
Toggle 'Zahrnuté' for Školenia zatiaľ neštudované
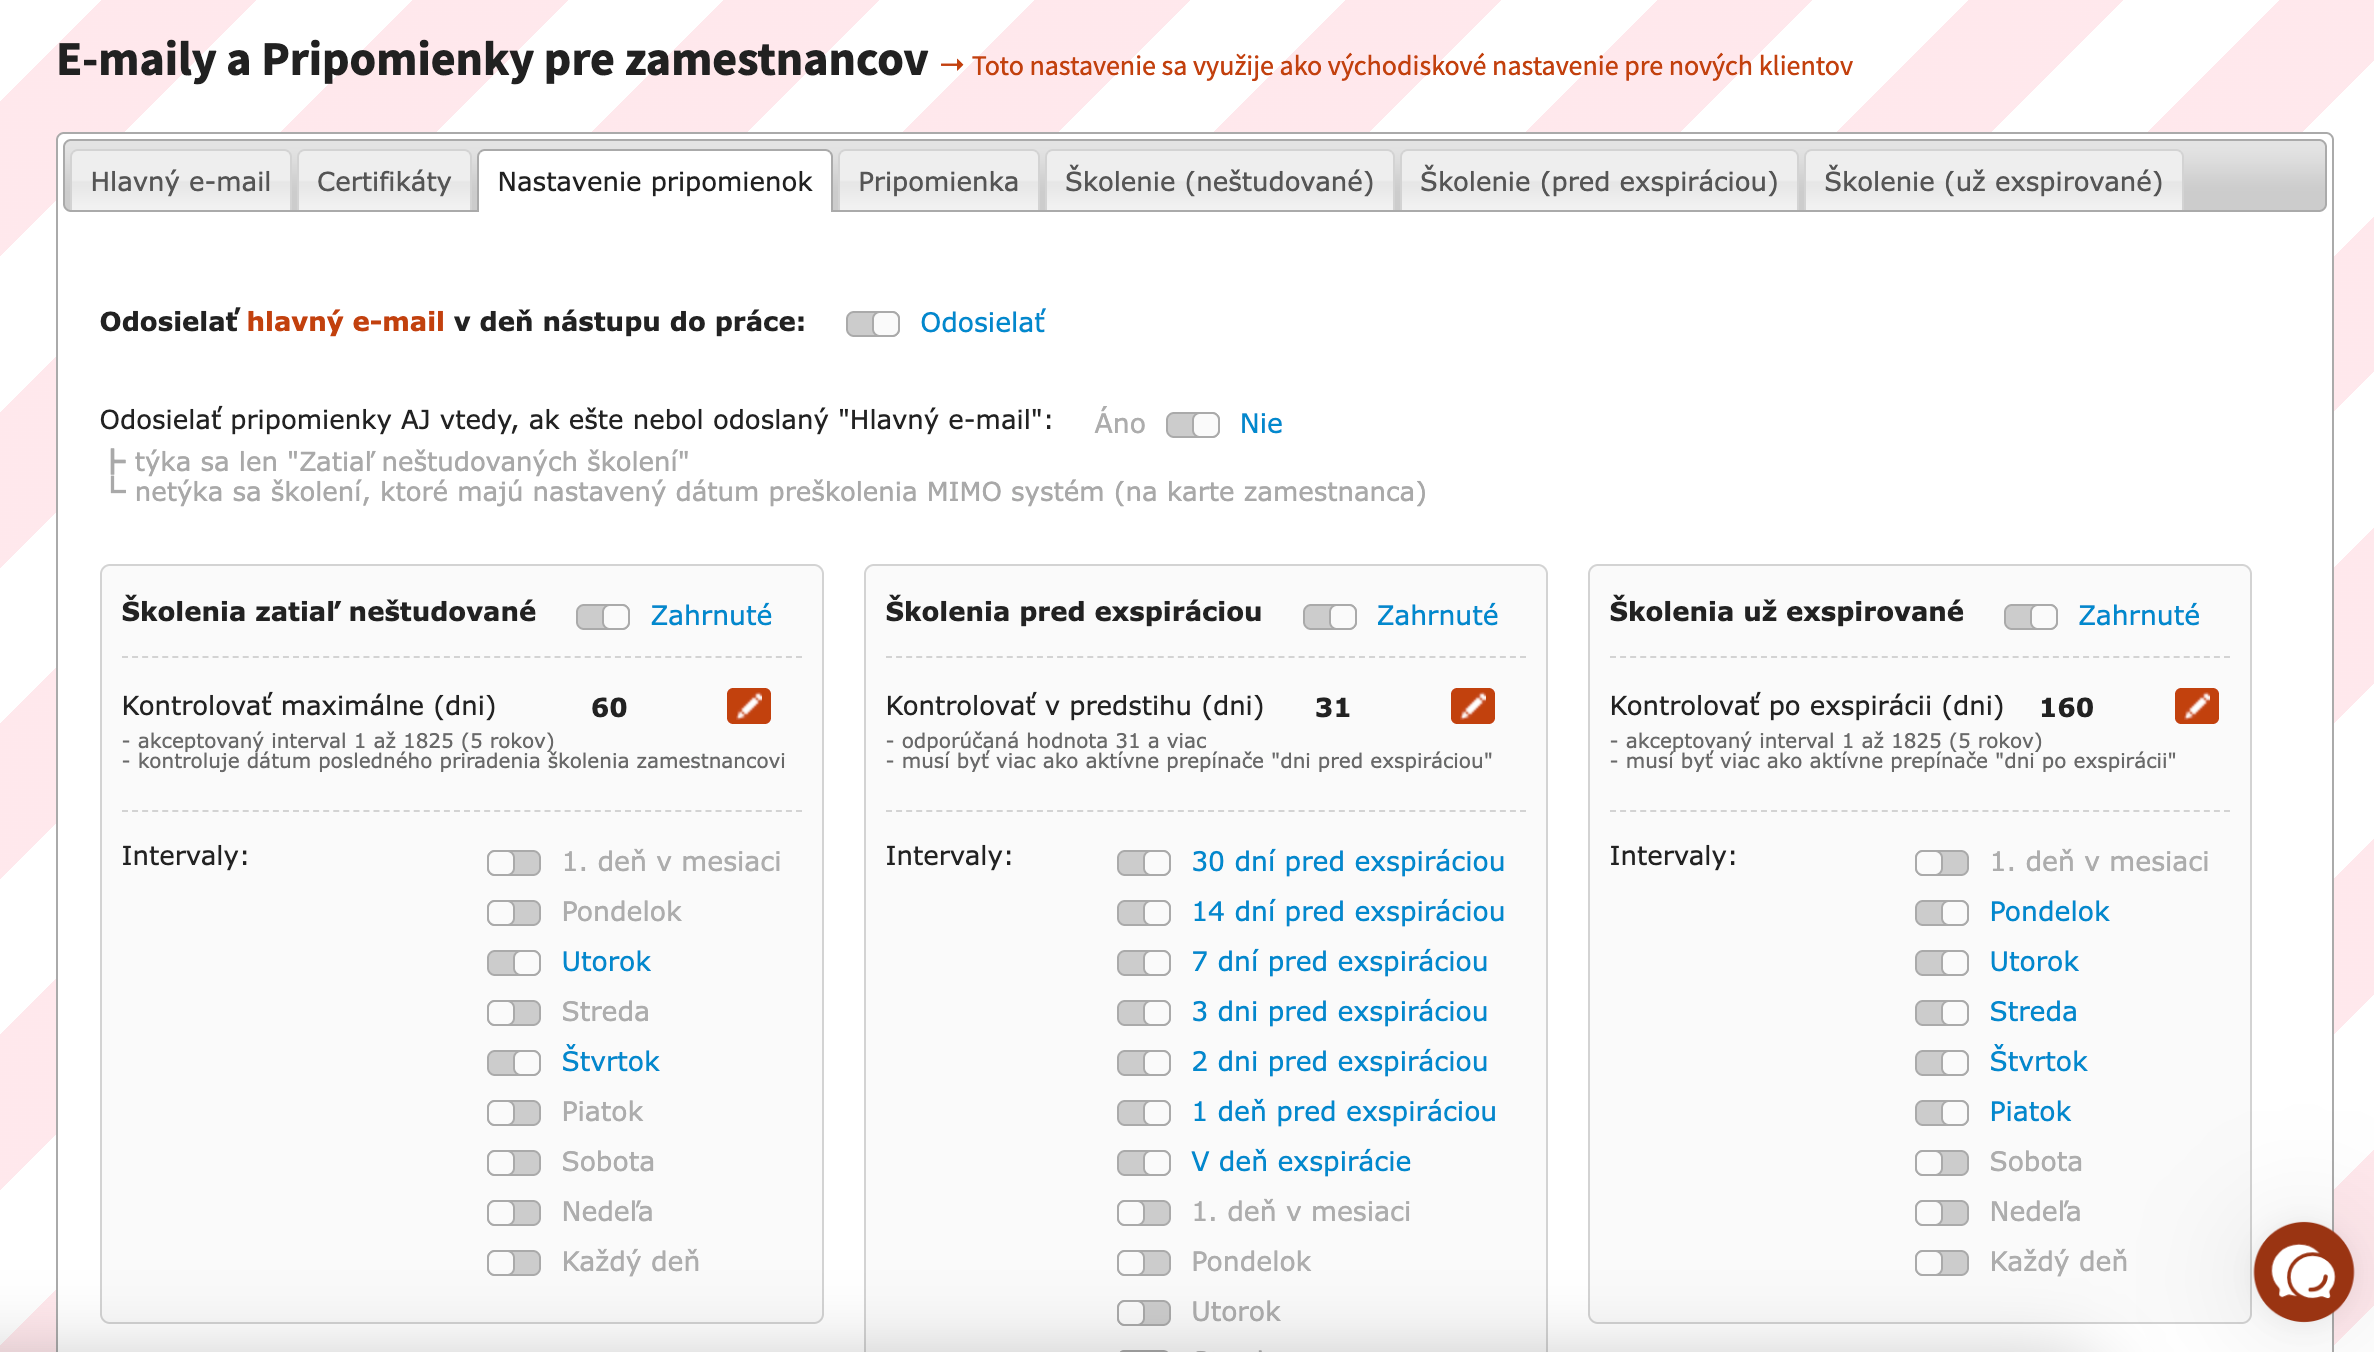[x=602, y=617]
